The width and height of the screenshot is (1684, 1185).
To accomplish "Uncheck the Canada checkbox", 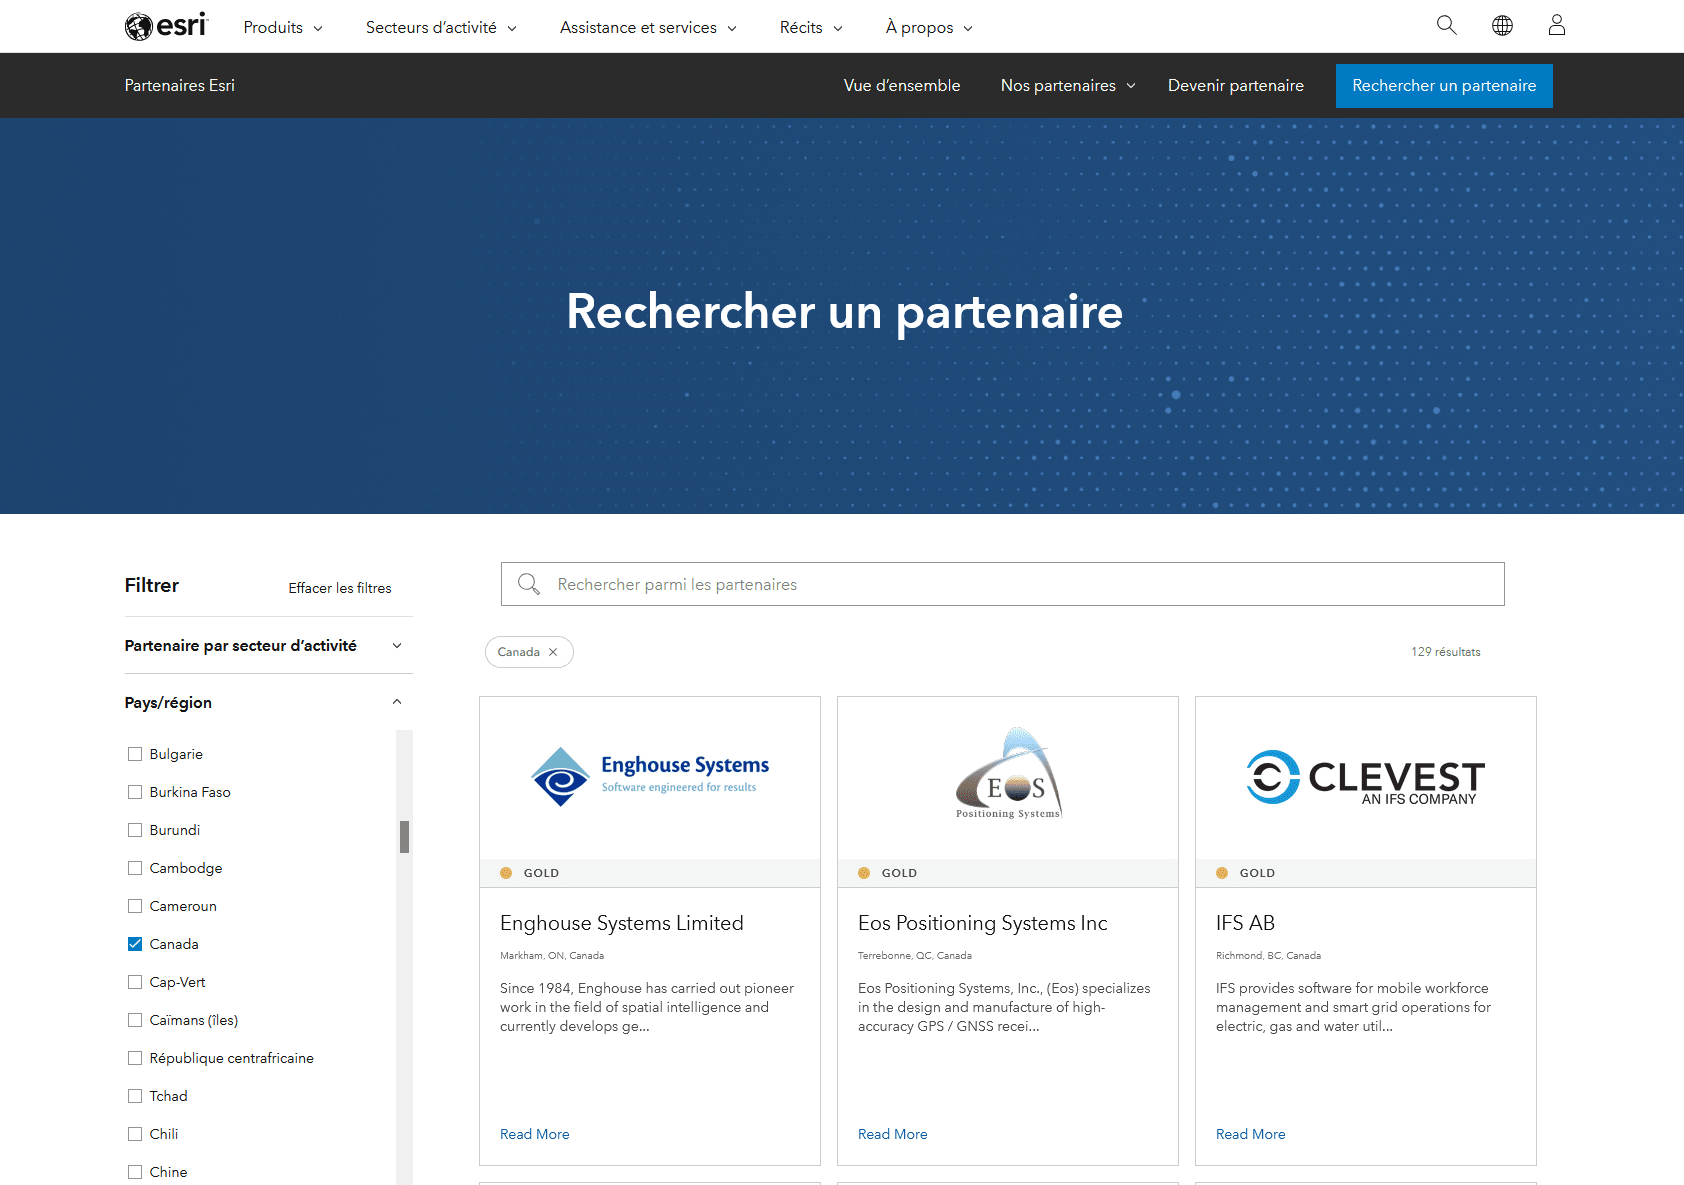I will coord(135,944).
